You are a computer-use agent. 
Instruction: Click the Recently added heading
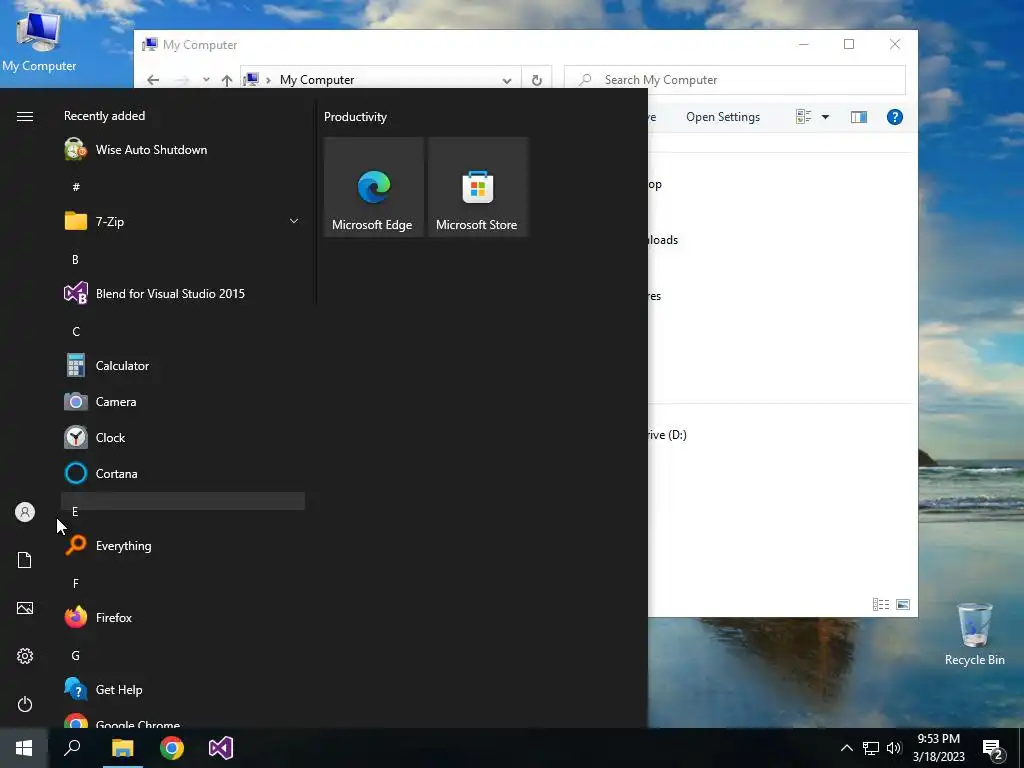pyautogui.click(x=104, y=116)
